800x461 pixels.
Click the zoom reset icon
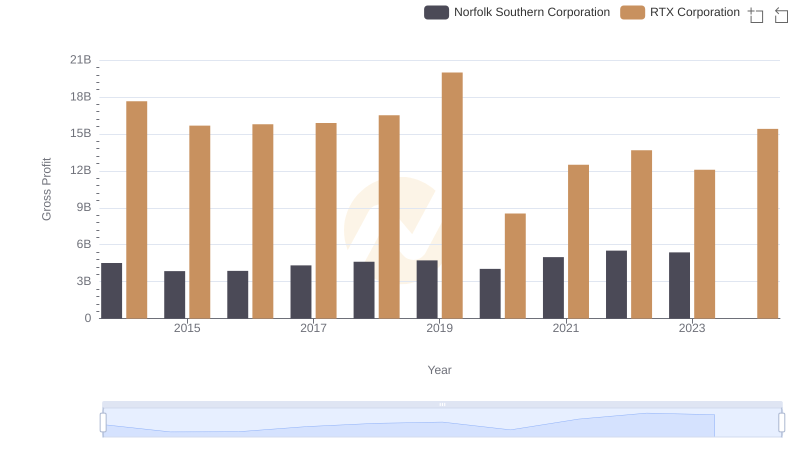(x=781, y=15)
